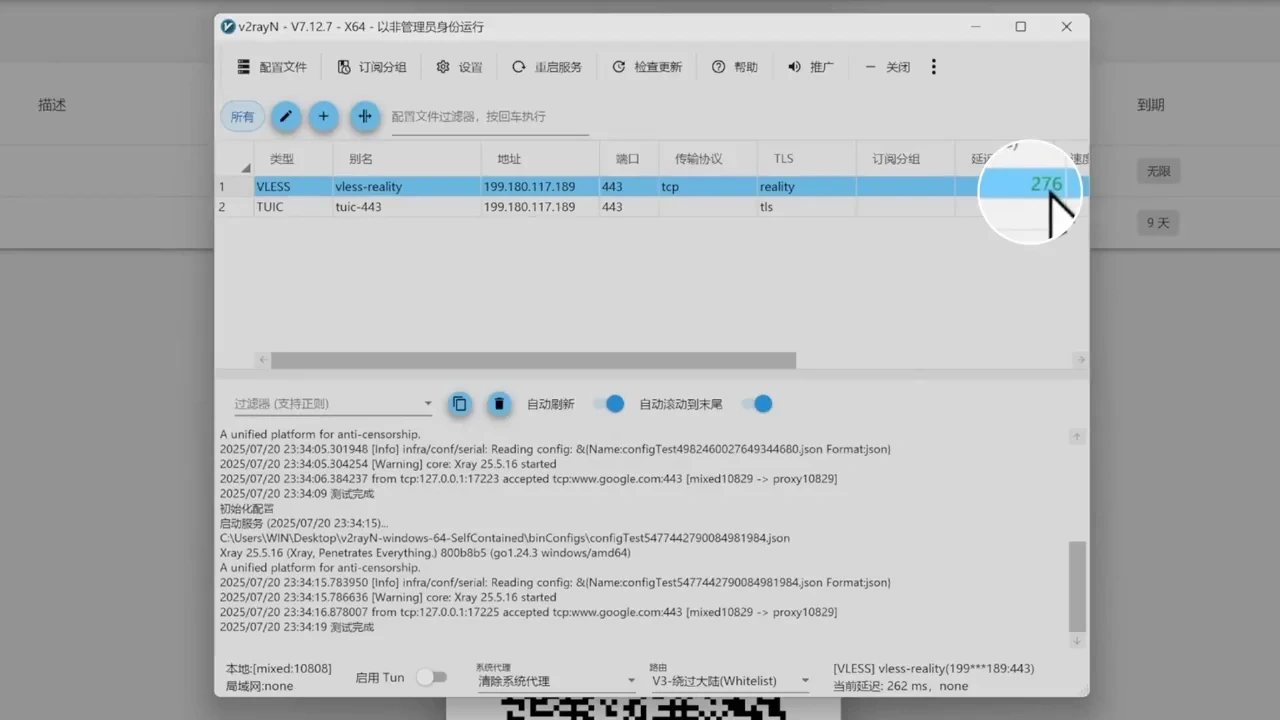
Task: Click the 关闭 toolbar button
Action: pos(886,67)
